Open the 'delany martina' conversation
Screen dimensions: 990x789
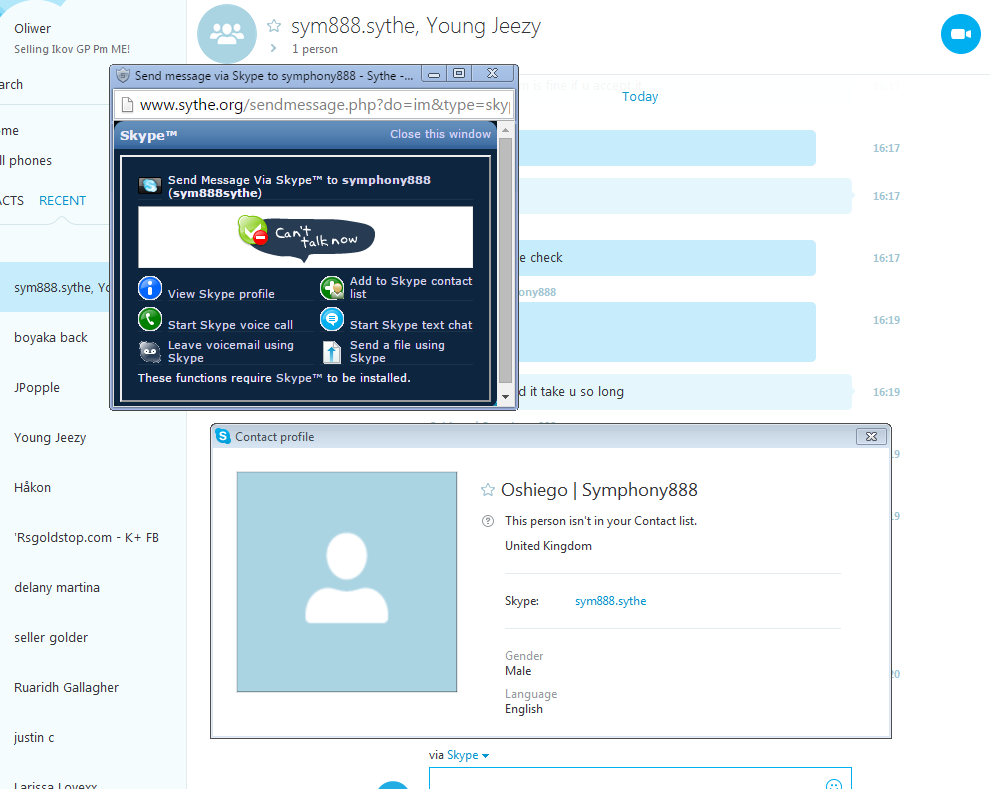click(x=93, y=588)
